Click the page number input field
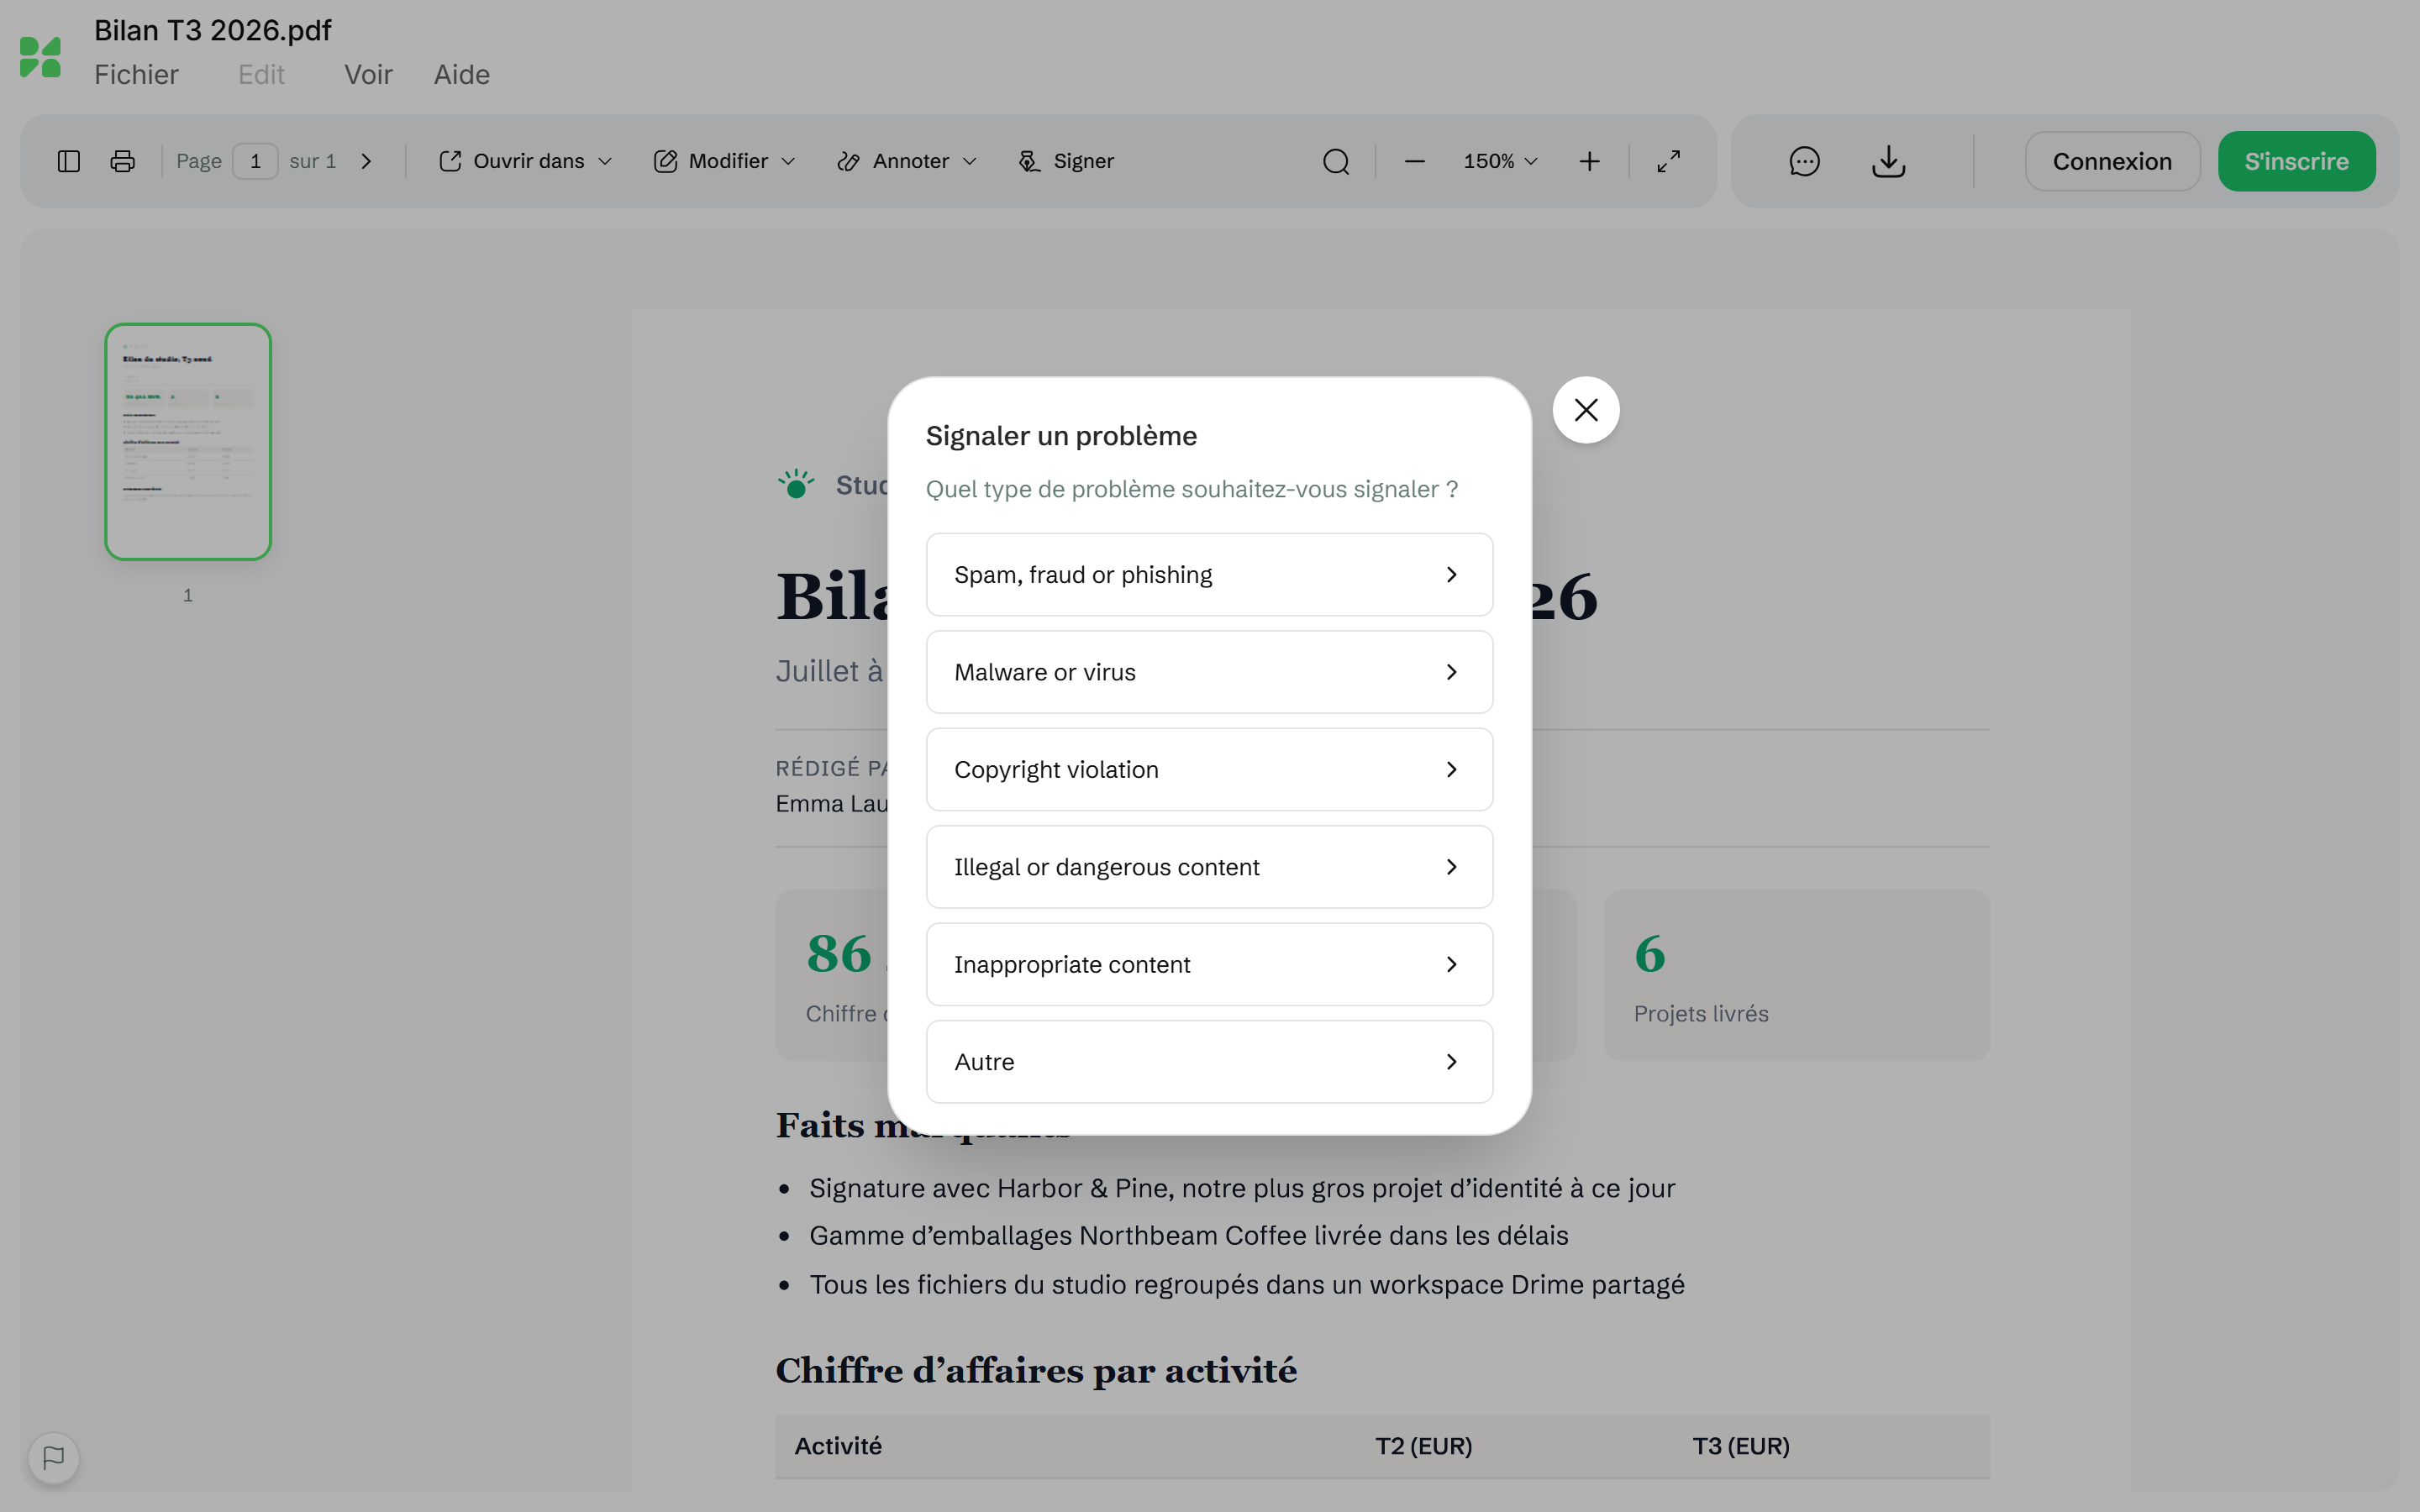The image size is (2420, 1512). click(x=255, y=161)
